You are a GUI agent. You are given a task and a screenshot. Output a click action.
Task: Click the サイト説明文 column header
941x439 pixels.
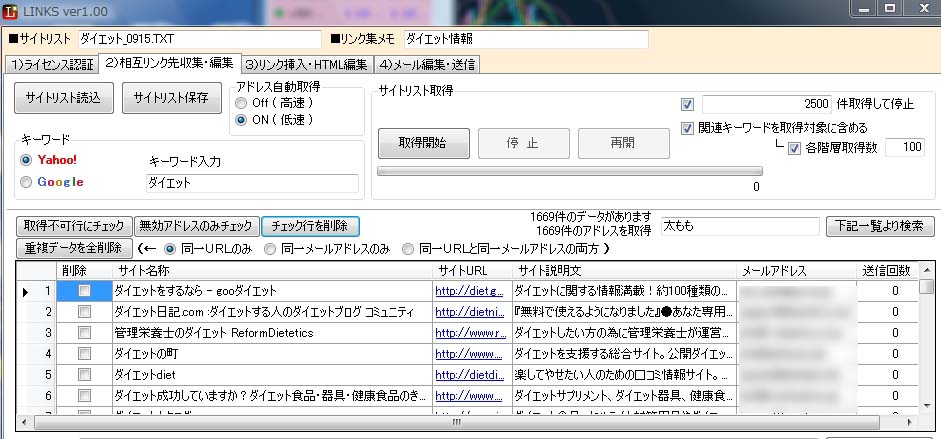pyautogui.click(x=625, y=271)
